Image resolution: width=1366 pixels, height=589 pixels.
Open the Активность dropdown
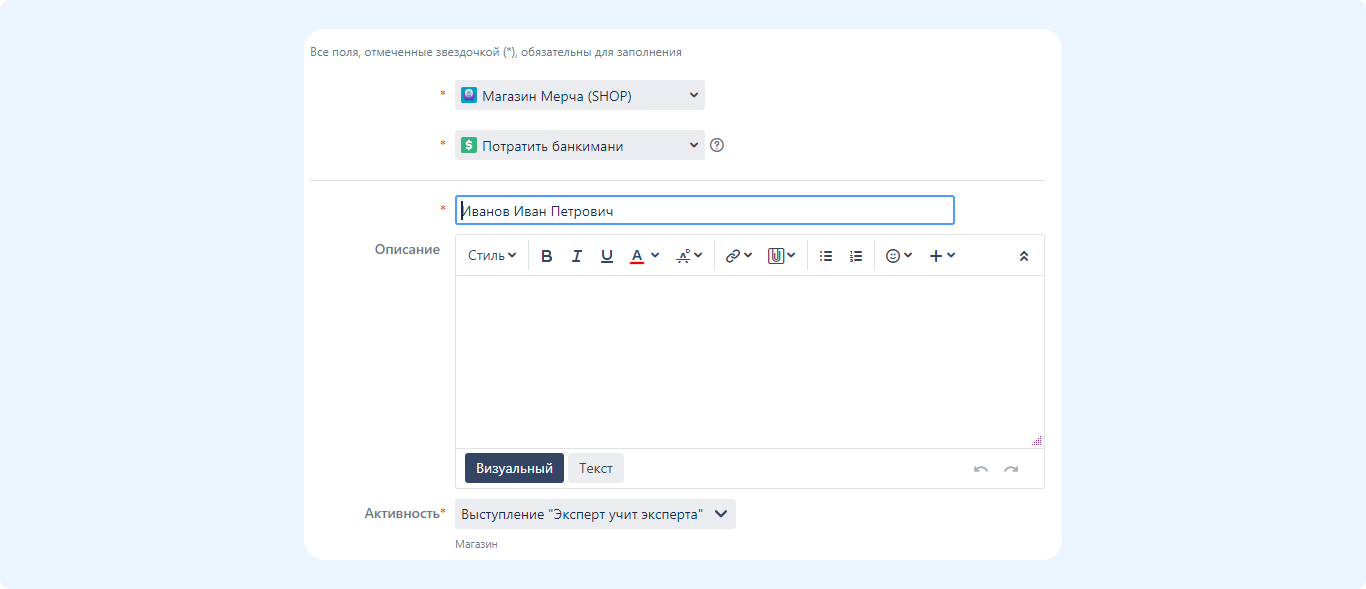pyautogui.click(x=595, y=514)
